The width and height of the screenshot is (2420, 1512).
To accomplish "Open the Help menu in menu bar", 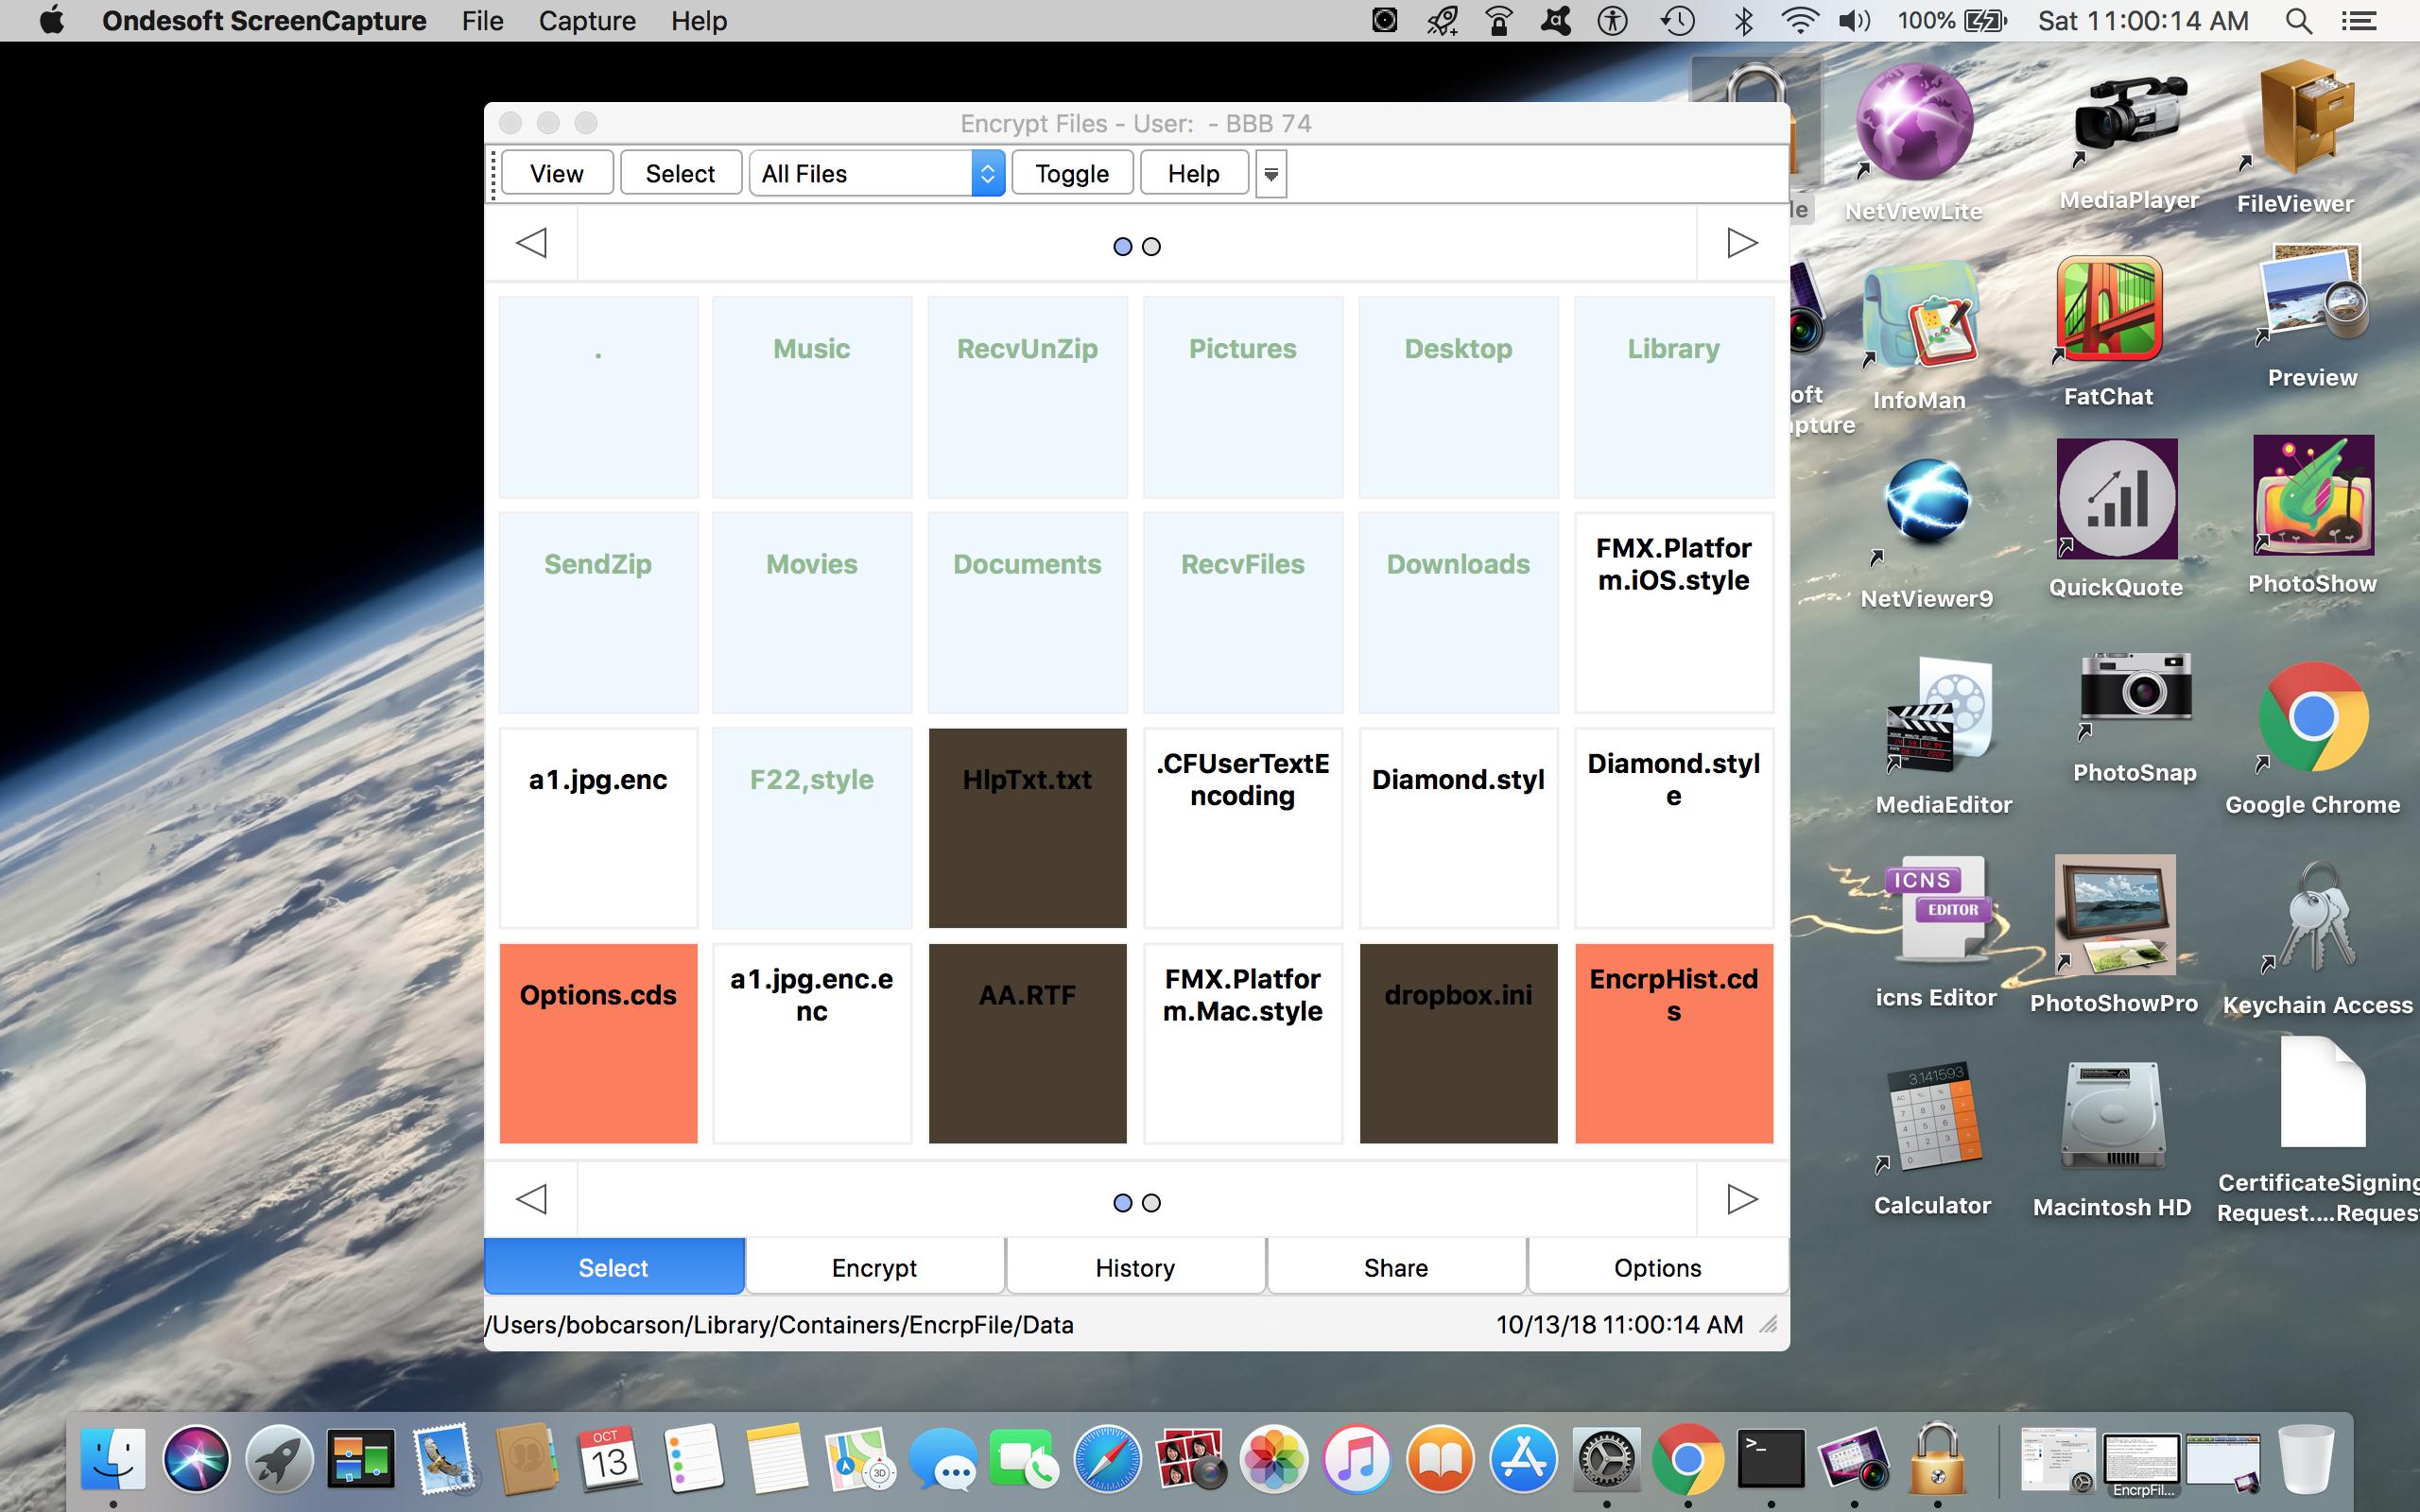I will pyautogui.click(x=699, y=21).
